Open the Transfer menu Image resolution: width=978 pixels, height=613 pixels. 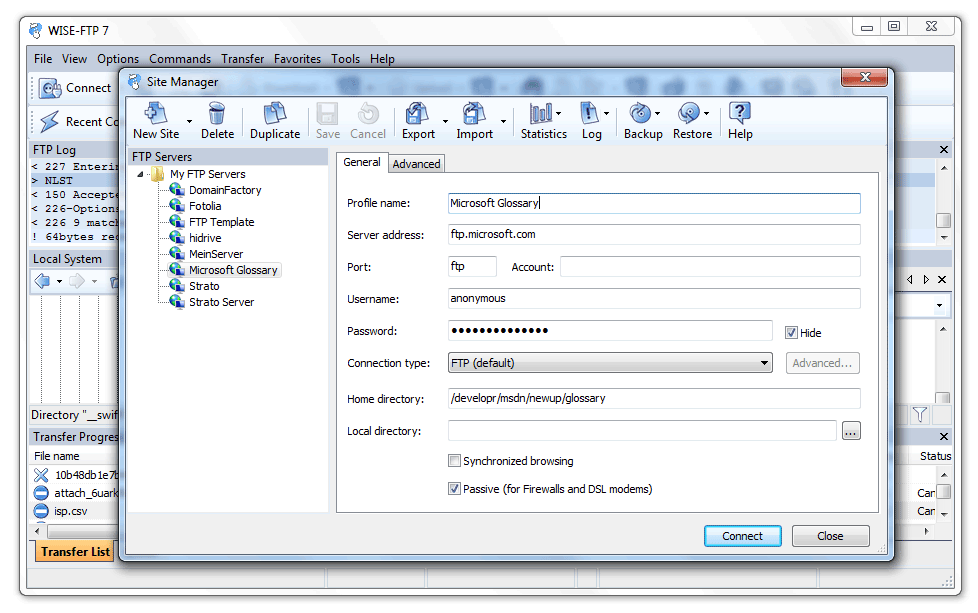pyautogui.click(x=242, y=59)
